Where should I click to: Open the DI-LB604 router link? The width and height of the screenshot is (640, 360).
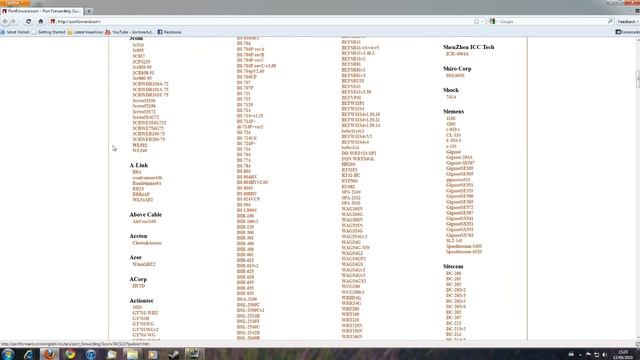(x=247, y=210)
